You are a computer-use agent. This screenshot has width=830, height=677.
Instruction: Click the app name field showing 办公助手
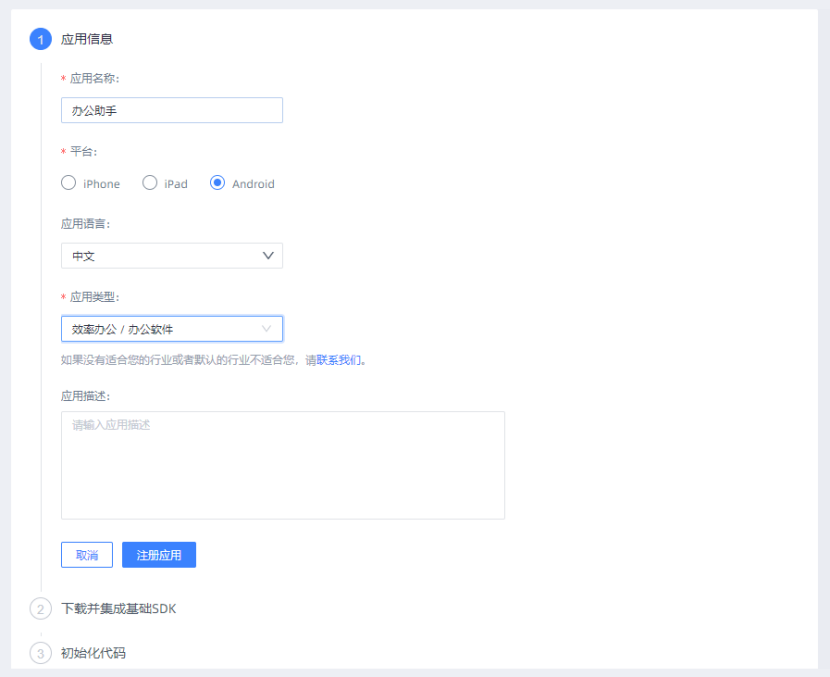171,110
